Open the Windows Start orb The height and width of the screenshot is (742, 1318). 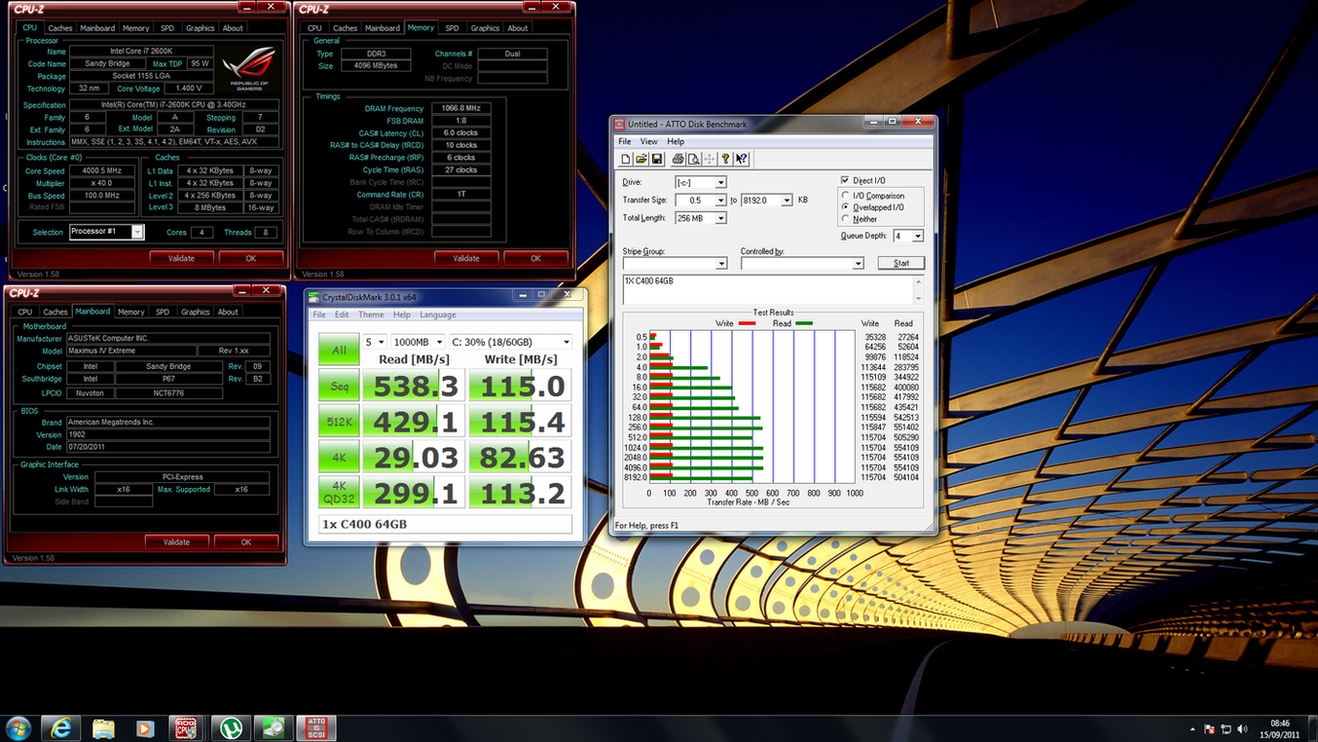tap(18, 728)
